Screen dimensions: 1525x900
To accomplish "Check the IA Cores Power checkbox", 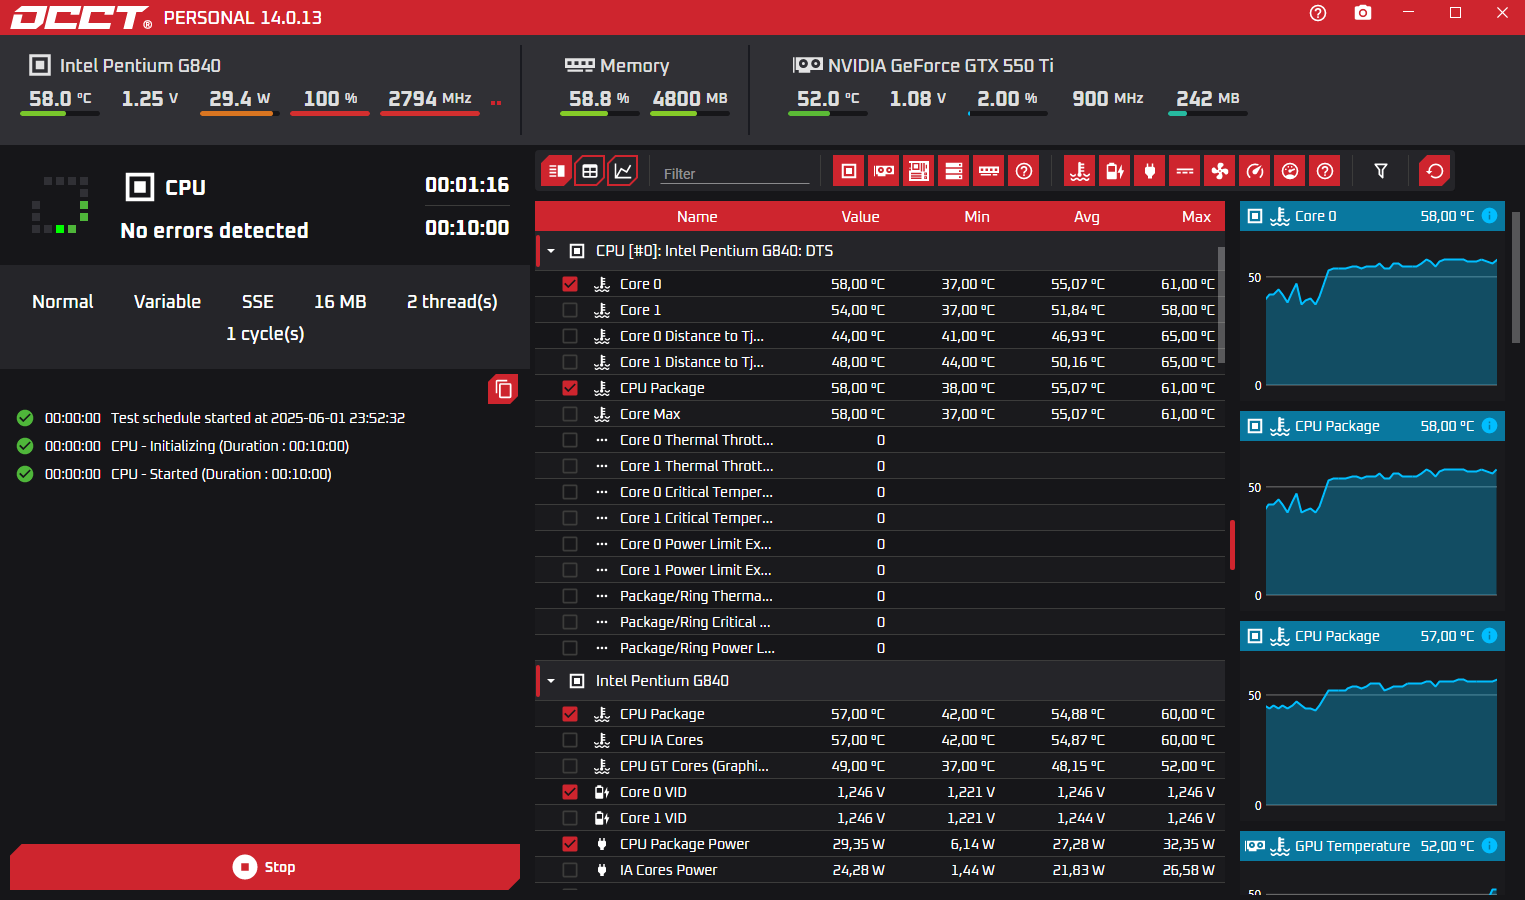I will (570, 870).
